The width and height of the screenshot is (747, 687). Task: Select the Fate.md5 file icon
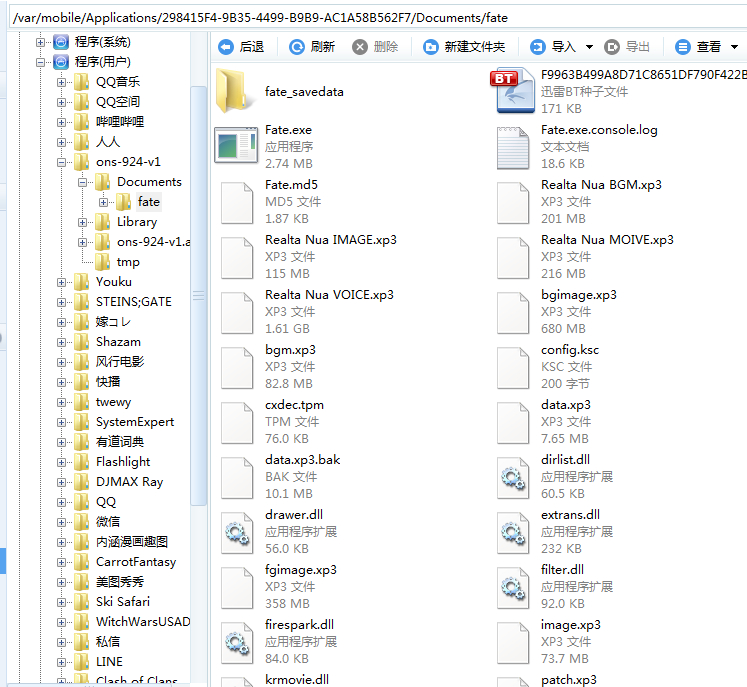tap(237, 203)
